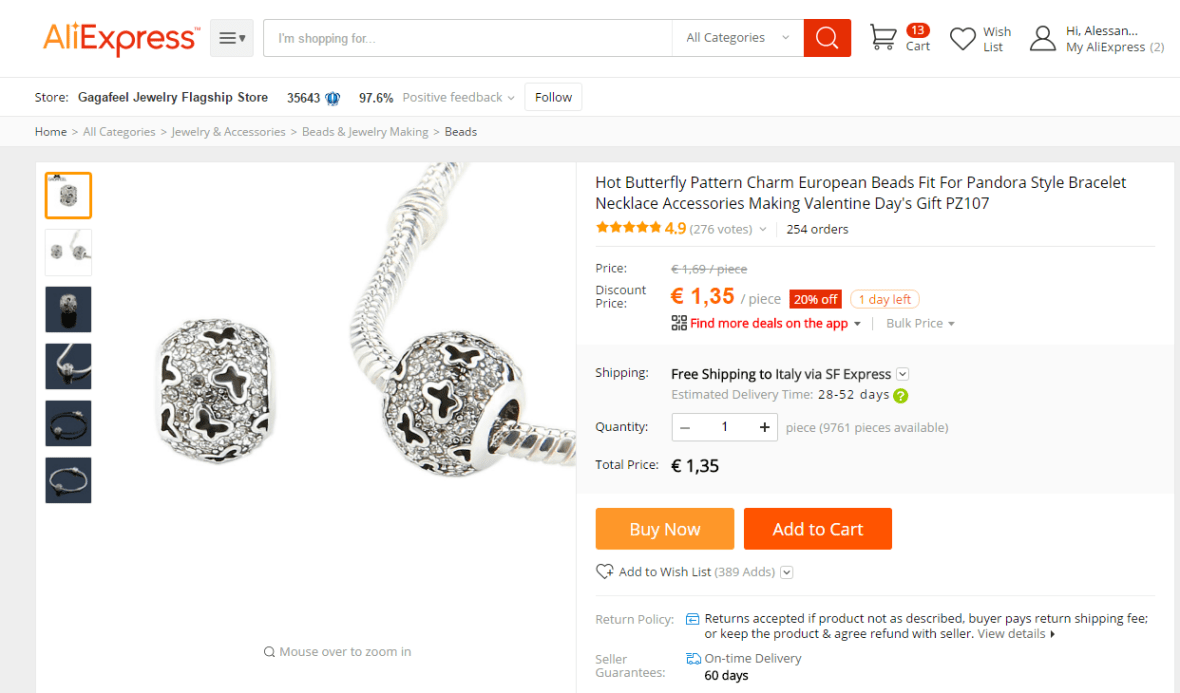Click the Beads & Jewelry Making breadcrumb
The height and width of the screenshot is (693, 1180).
[x=365, y=132]
